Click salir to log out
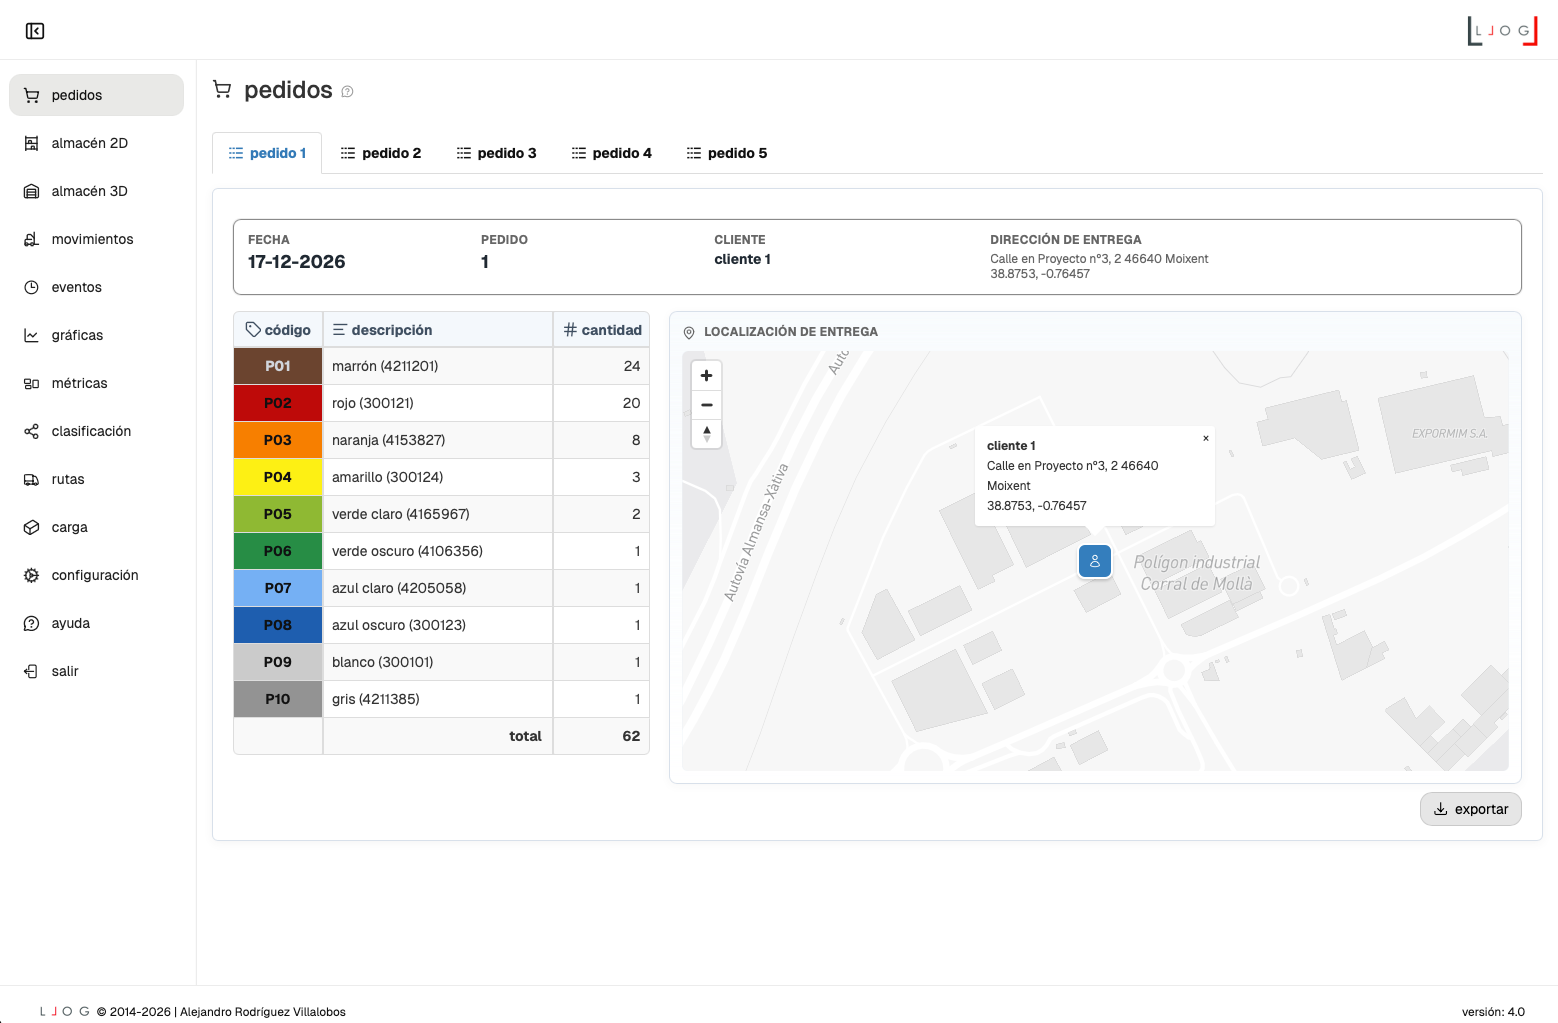This screenshot has height=1023, width=1558. (x=64, y=671)
